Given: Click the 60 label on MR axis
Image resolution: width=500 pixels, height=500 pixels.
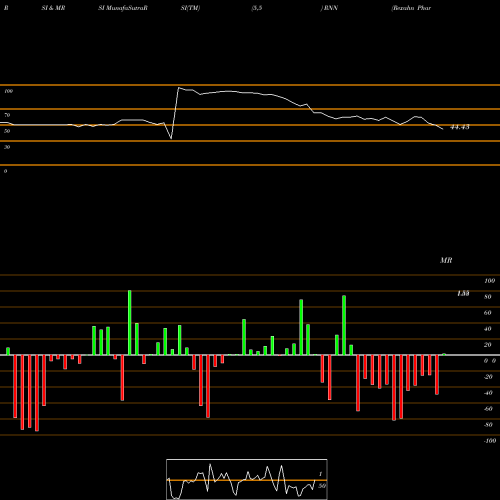Looking at the screenshot, I should [488, 313].
